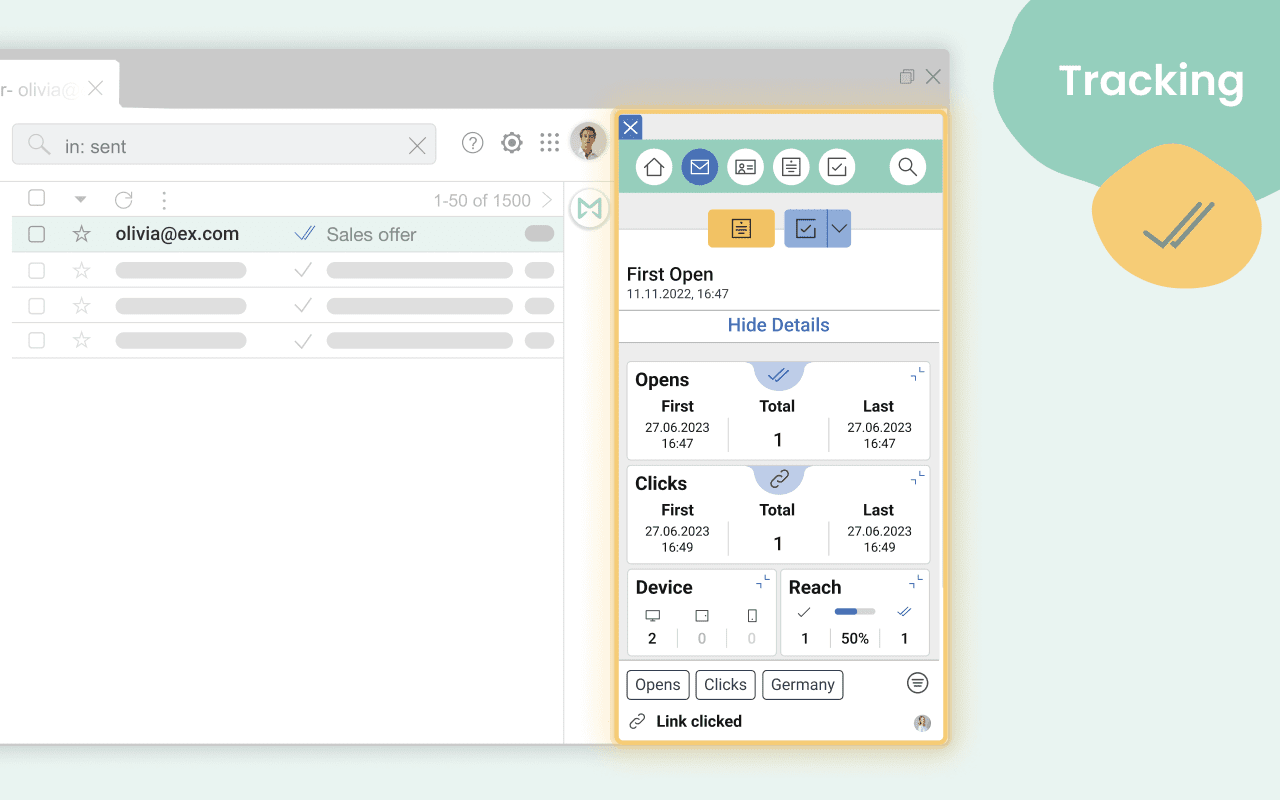Expand the Clicks card
This screenshot has width=1280, height=800.
[918, 478]
